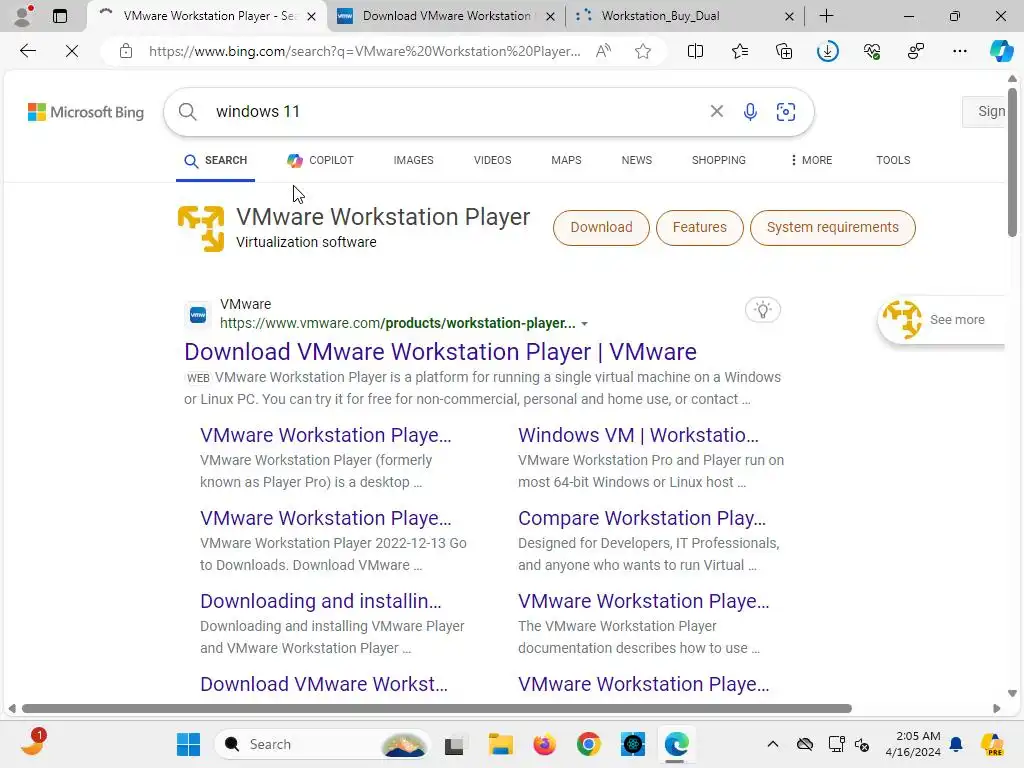
Task: Open the notification bell in tray
Action: pyautogui.click(x=956, y=744)
